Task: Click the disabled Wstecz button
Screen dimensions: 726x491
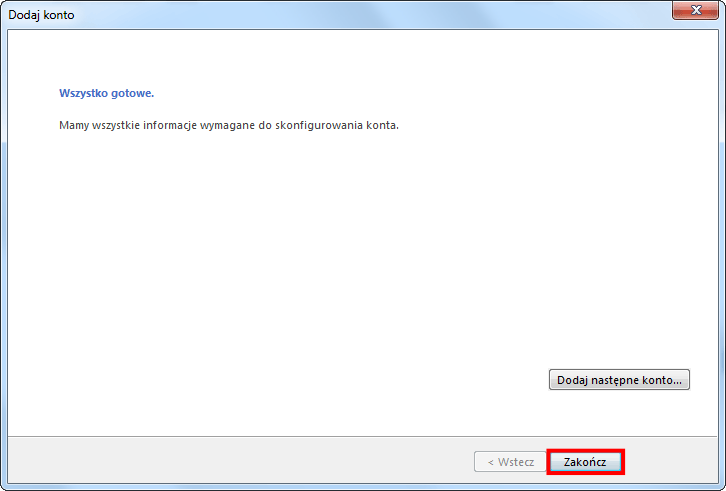Action: pyautogui.click(x=510, y=462)
